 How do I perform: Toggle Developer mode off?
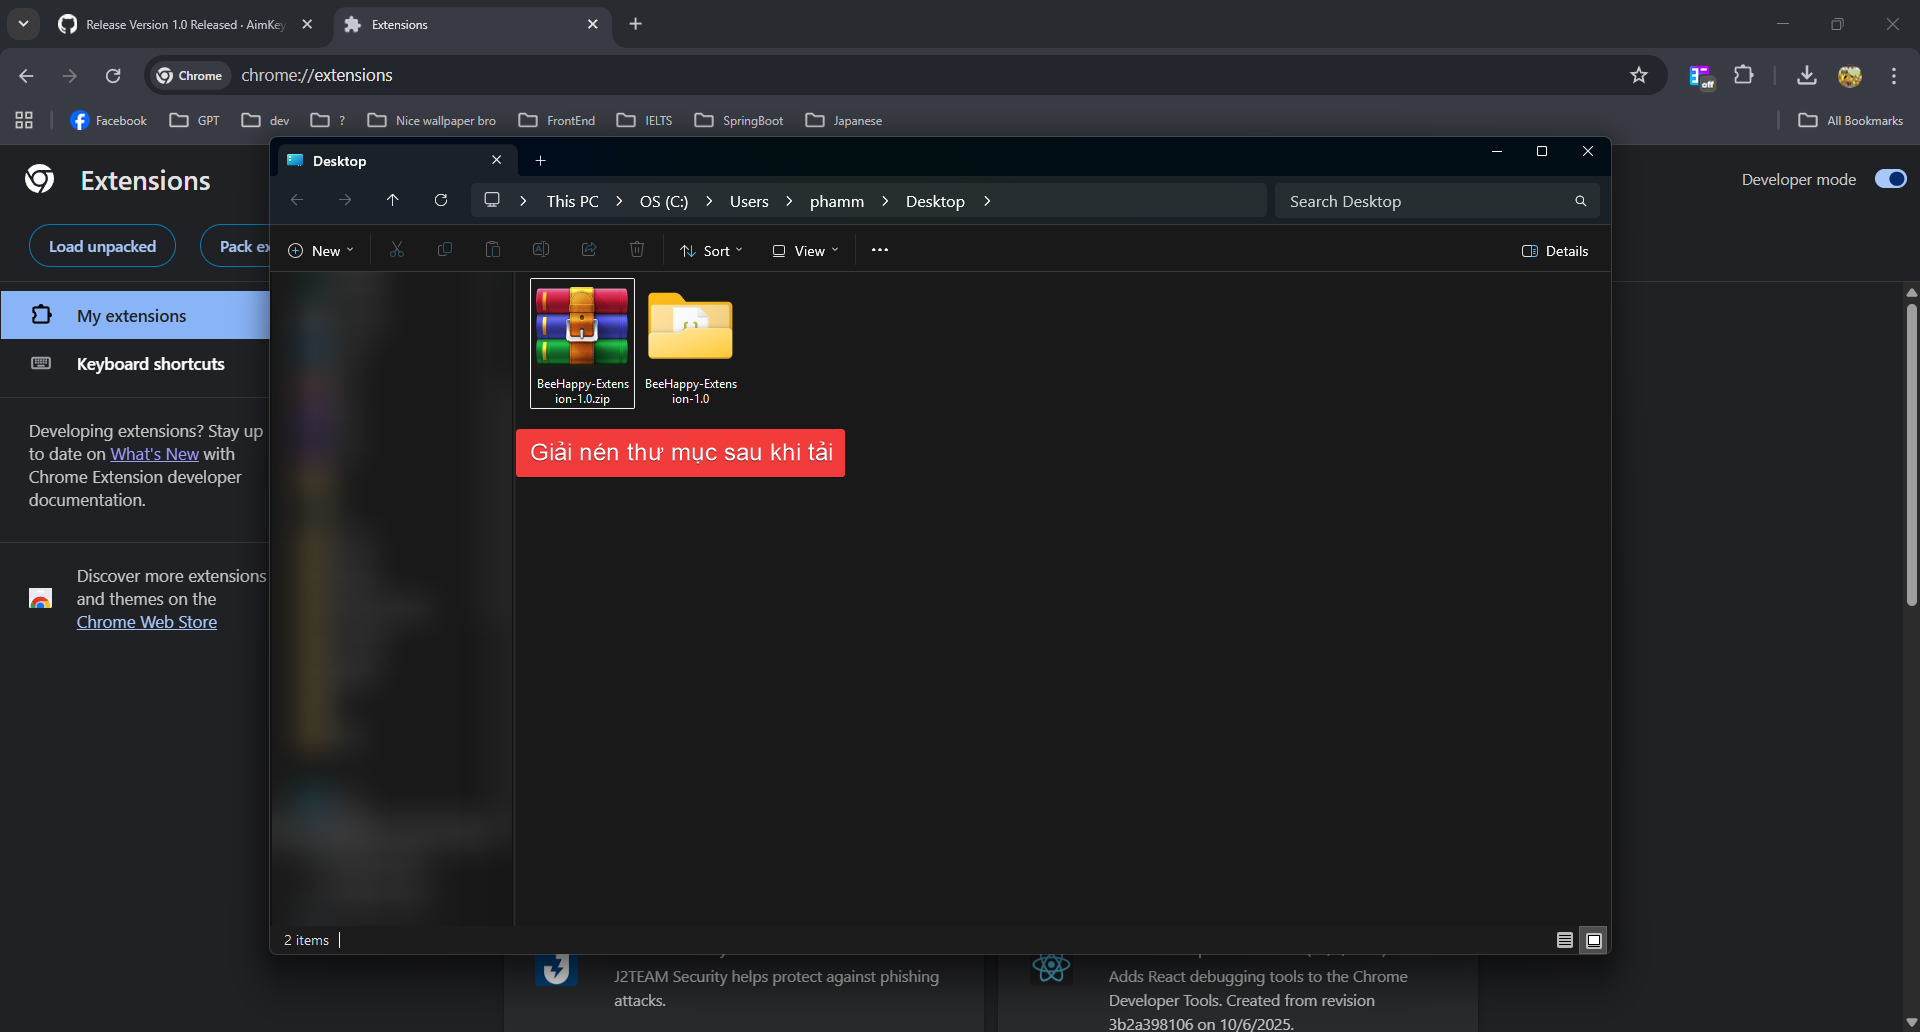coord(1890,178)
